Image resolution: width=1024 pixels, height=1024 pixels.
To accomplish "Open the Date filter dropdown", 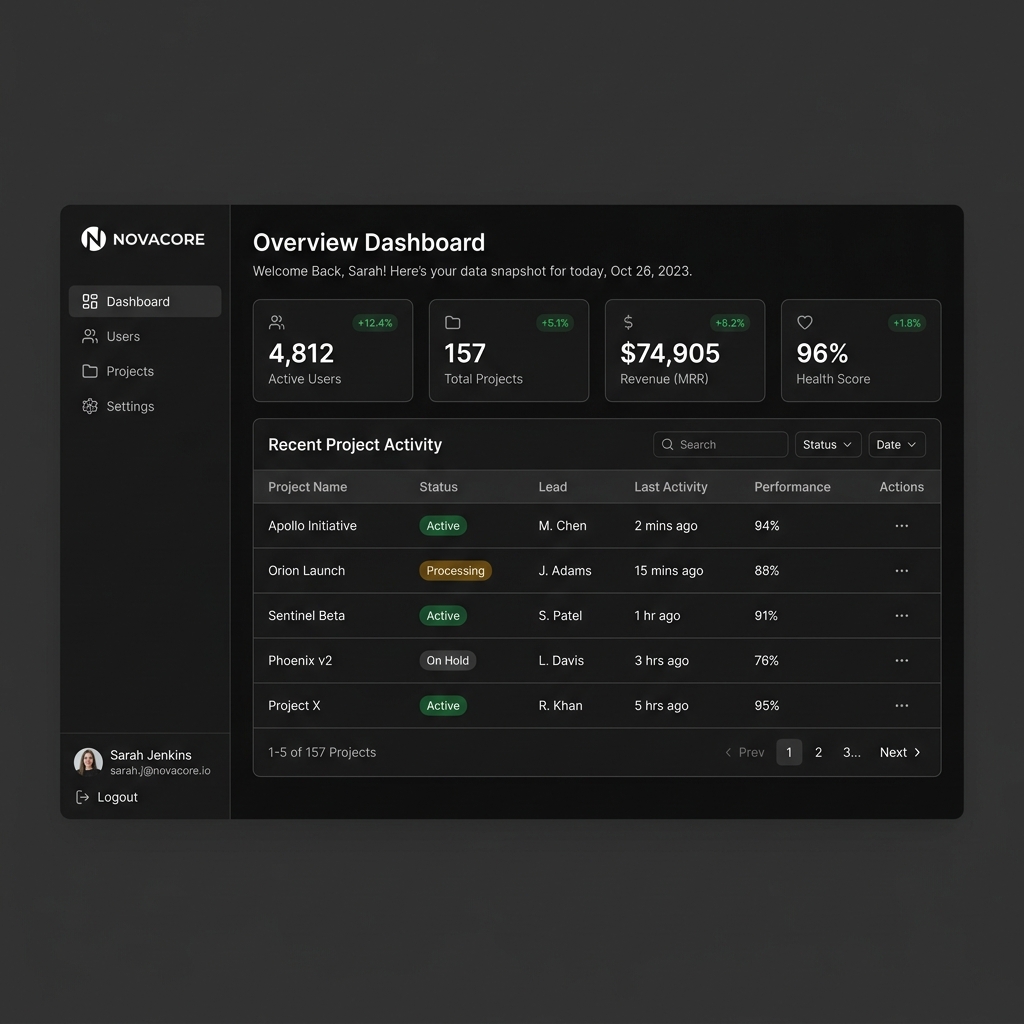I will (897, 444).
